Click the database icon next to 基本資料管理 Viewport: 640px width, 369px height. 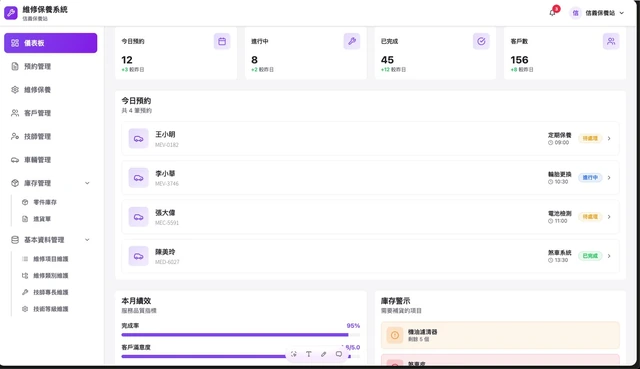[x=15, y=240]
